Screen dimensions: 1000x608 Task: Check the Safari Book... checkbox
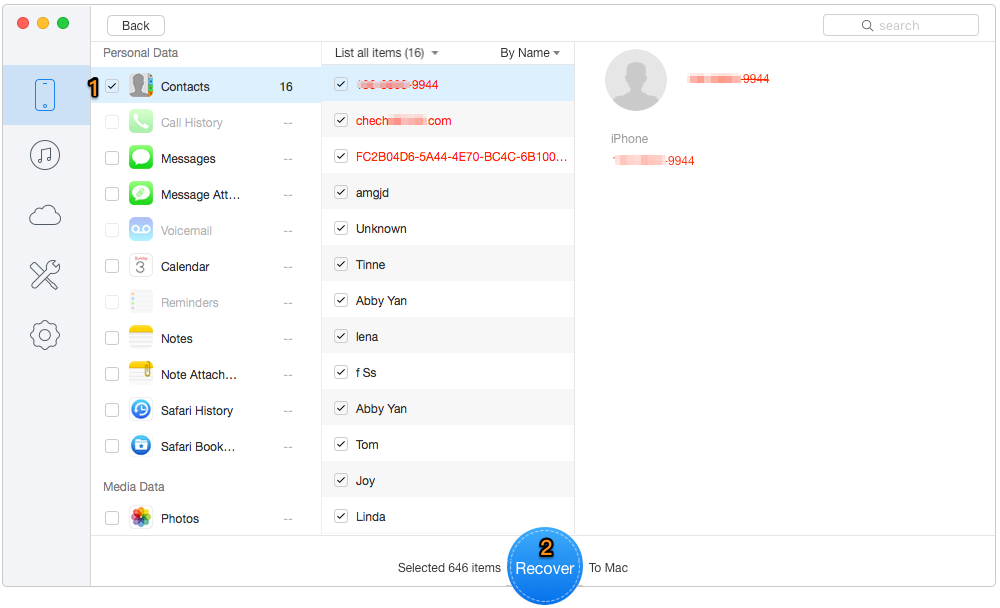coord(112,446)
